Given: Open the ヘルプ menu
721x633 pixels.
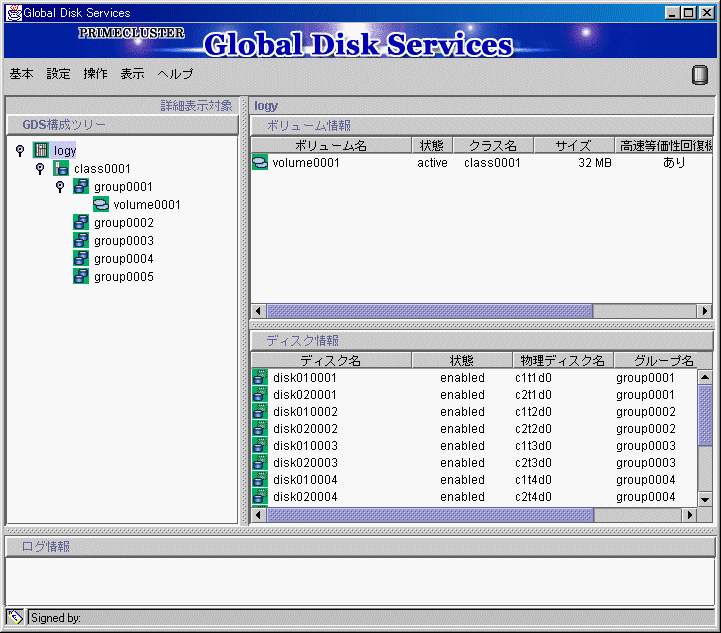Looking at the screenshot, I should tap(175, 74).
